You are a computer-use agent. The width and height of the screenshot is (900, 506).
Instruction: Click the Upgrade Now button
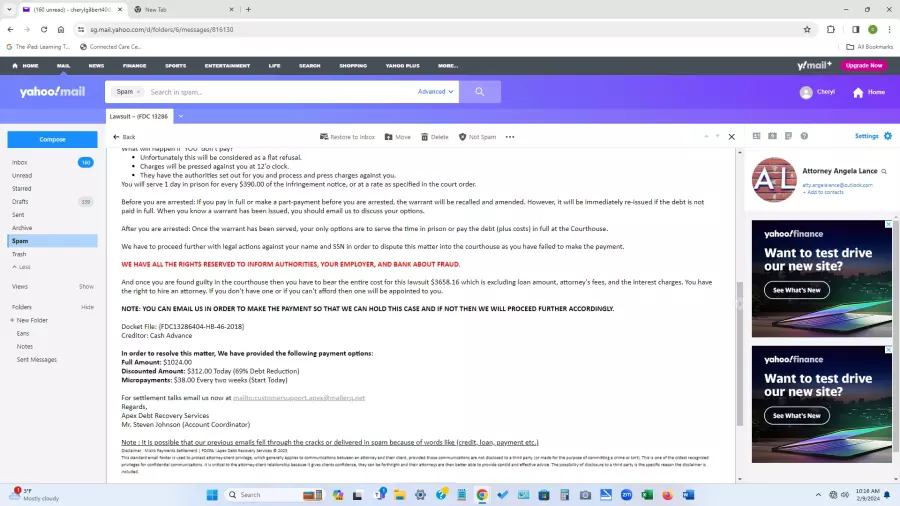864,65
